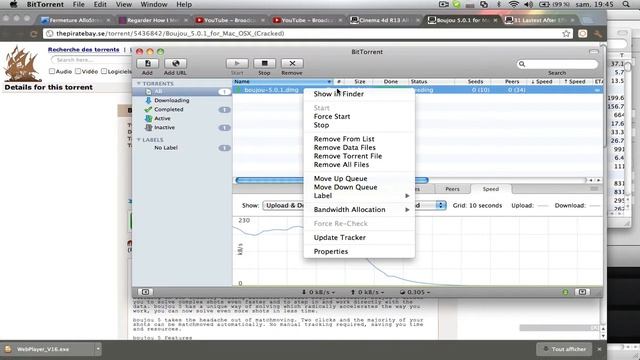Viewport: 640px width, 360px height.
Task: Select the Completed sidebar category
Action: click(169, 109)
